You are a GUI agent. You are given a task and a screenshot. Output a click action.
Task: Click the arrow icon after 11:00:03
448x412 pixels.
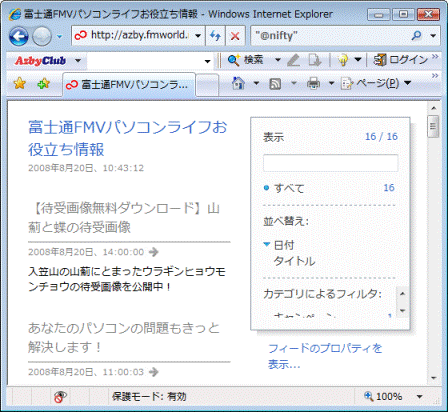point(154,372)
